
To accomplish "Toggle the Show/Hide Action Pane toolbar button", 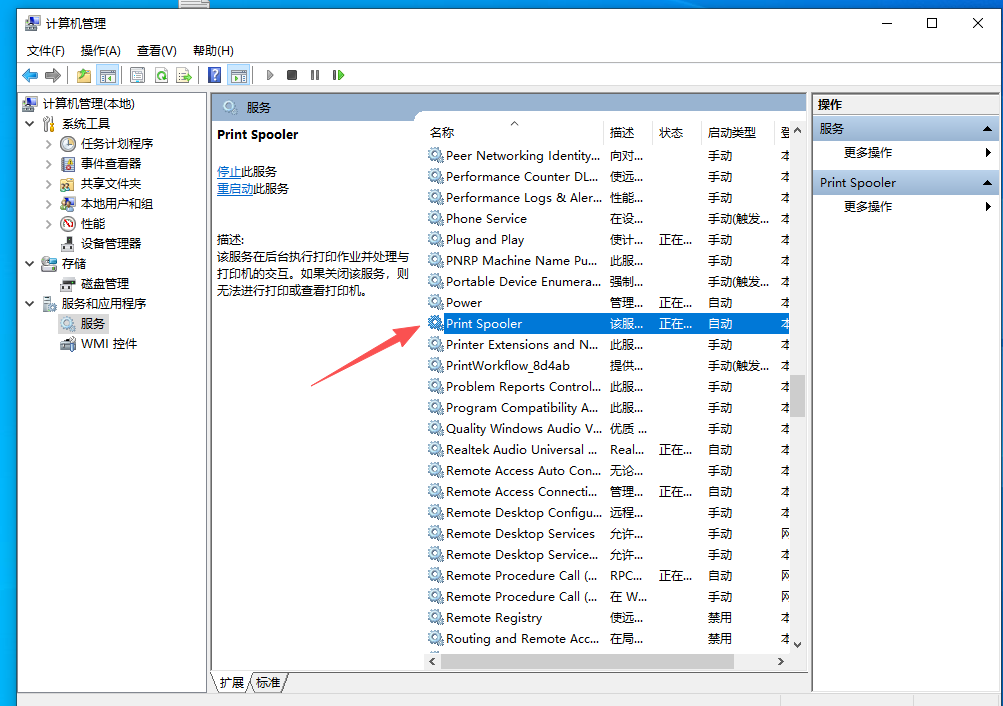I will coord(238,75).
